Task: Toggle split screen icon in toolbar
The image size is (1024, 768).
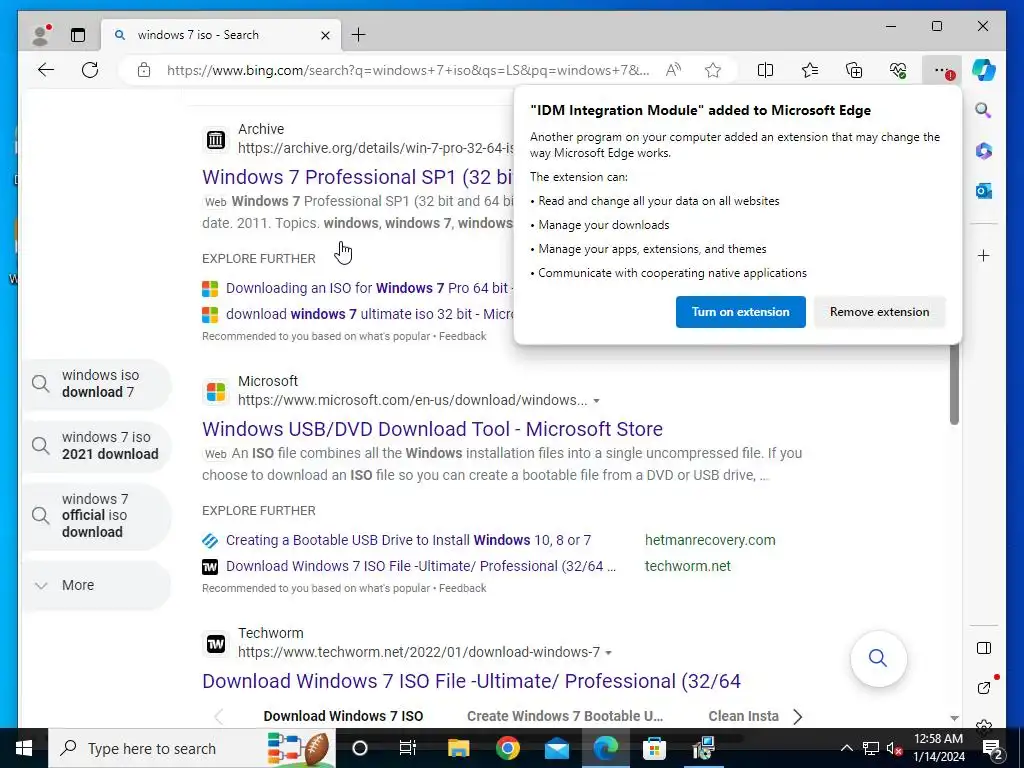Action: (x=765, y=70)
